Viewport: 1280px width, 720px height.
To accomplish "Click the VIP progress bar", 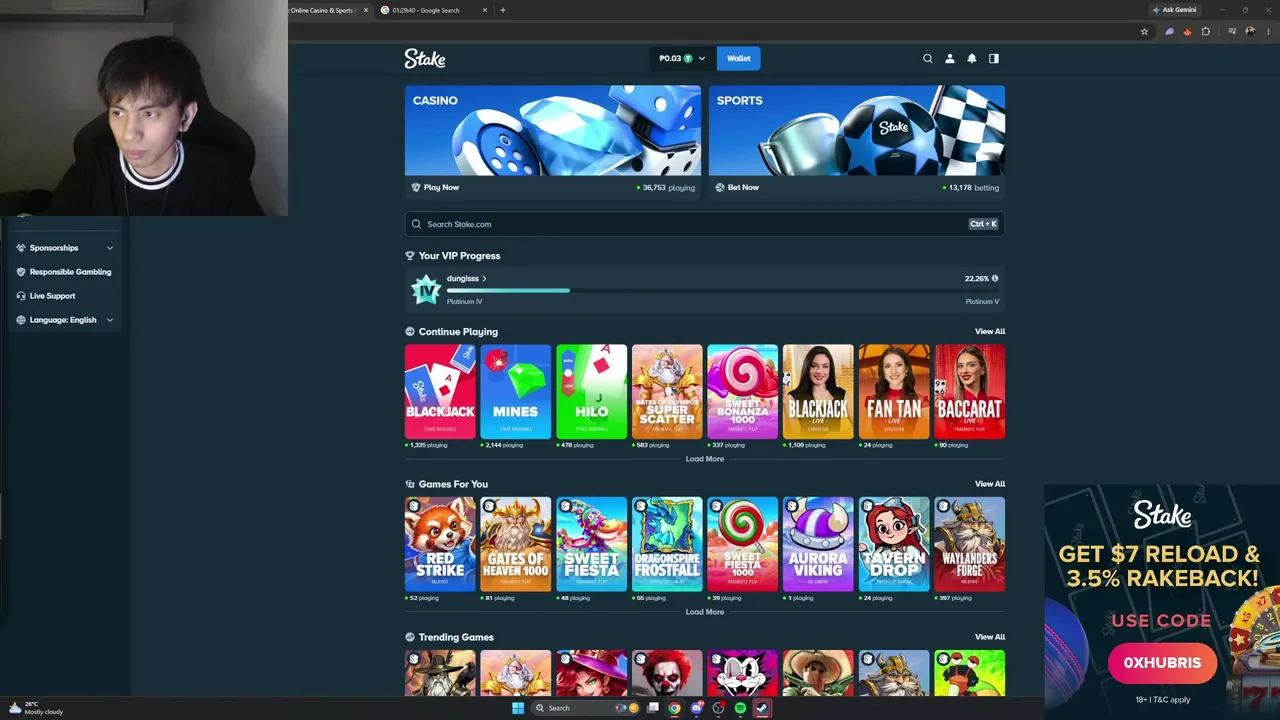I will [720, 290].
